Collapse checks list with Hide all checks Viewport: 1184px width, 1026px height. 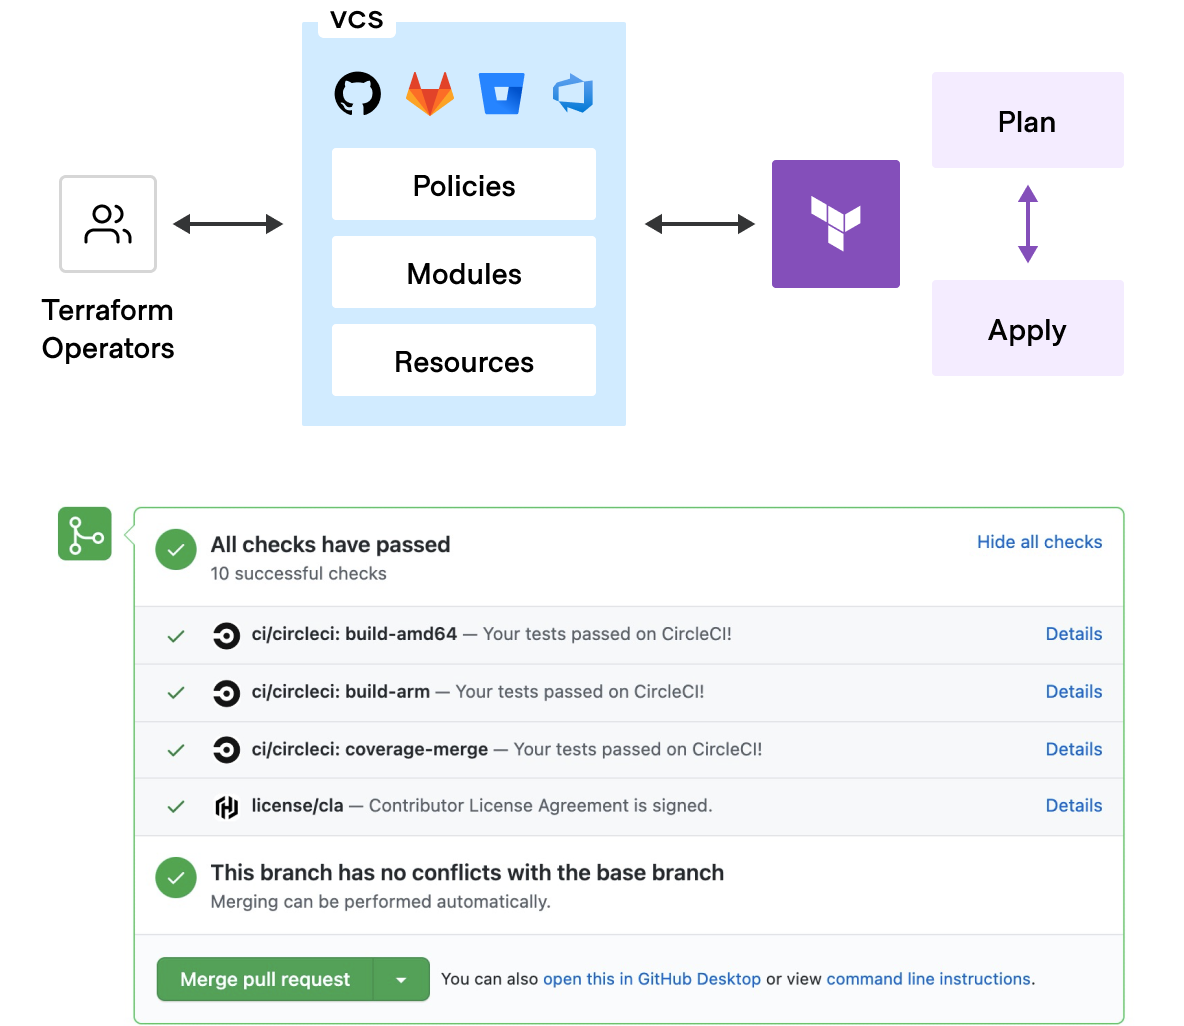click(x=1039, y=542)
